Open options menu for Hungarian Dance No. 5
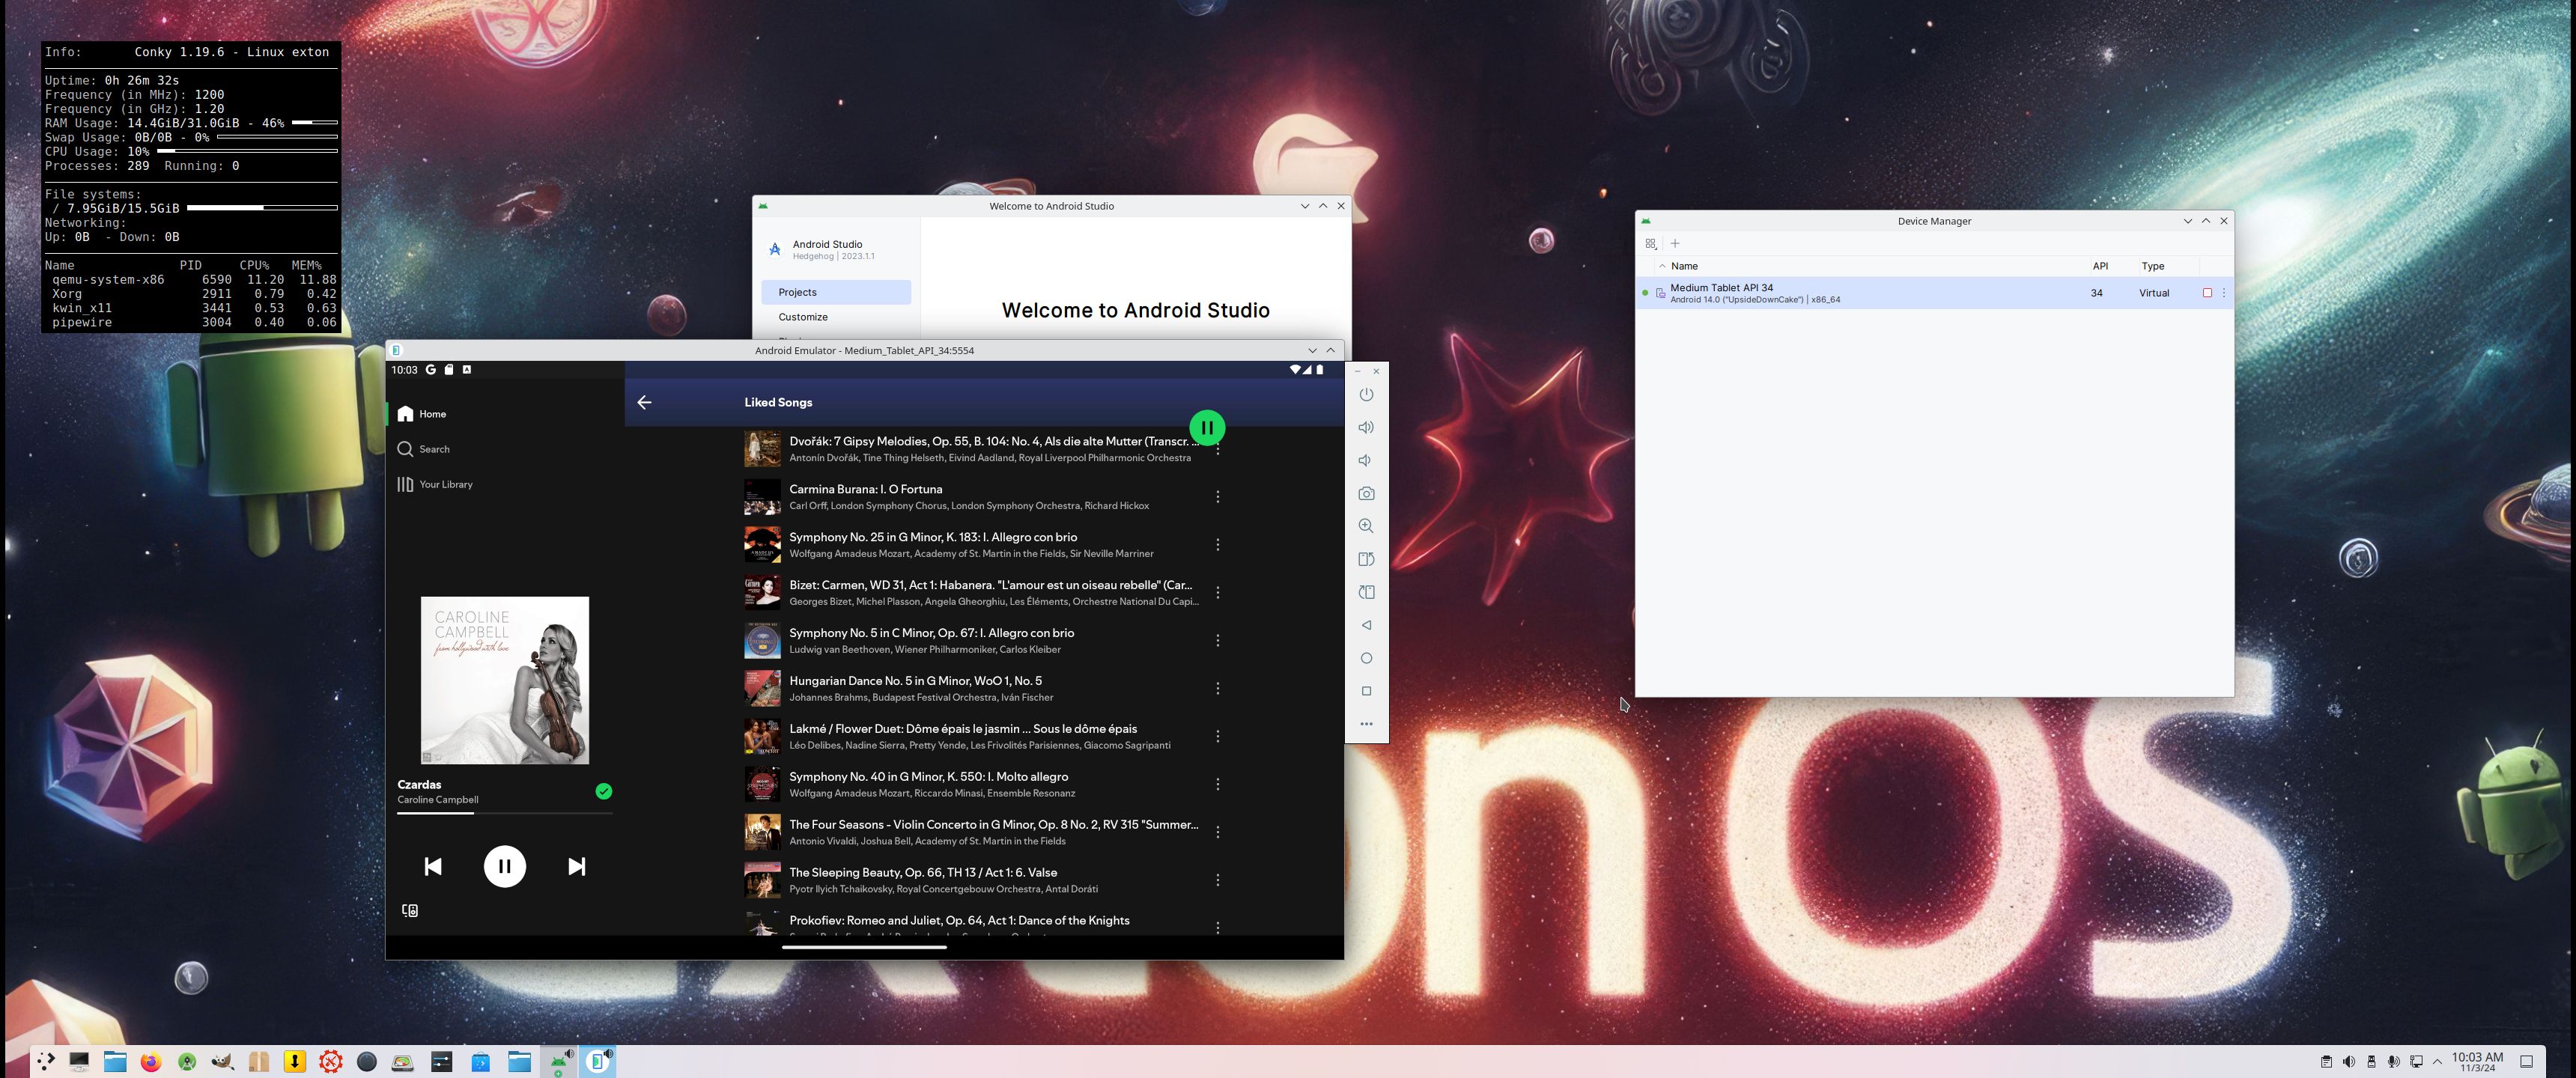2576x1078 pixels. (1218, 688)
